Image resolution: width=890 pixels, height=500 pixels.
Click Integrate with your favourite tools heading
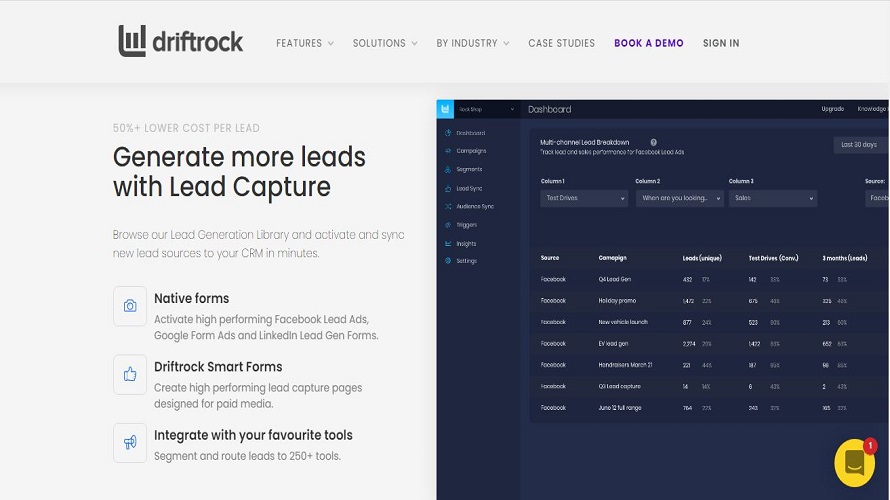pos(253,435)
